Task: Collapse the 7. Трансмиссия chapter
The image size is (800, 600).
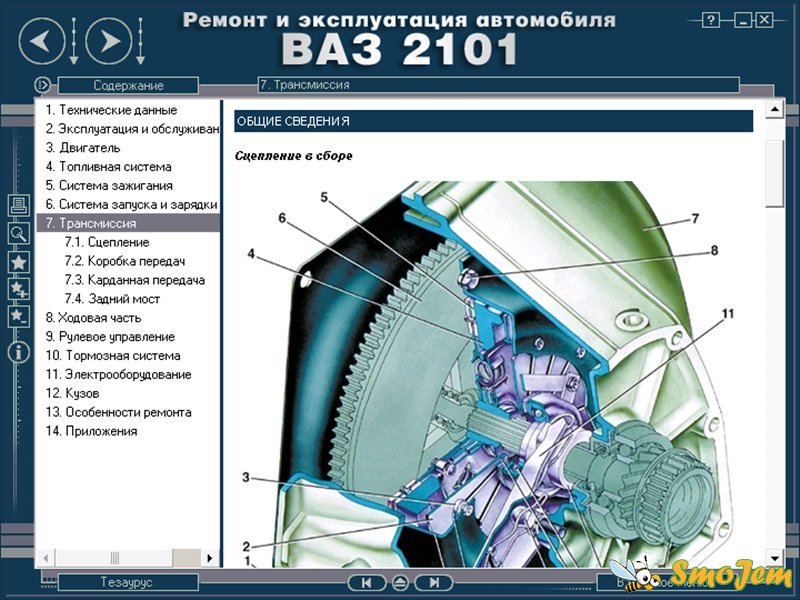Action: pos(128,223)
